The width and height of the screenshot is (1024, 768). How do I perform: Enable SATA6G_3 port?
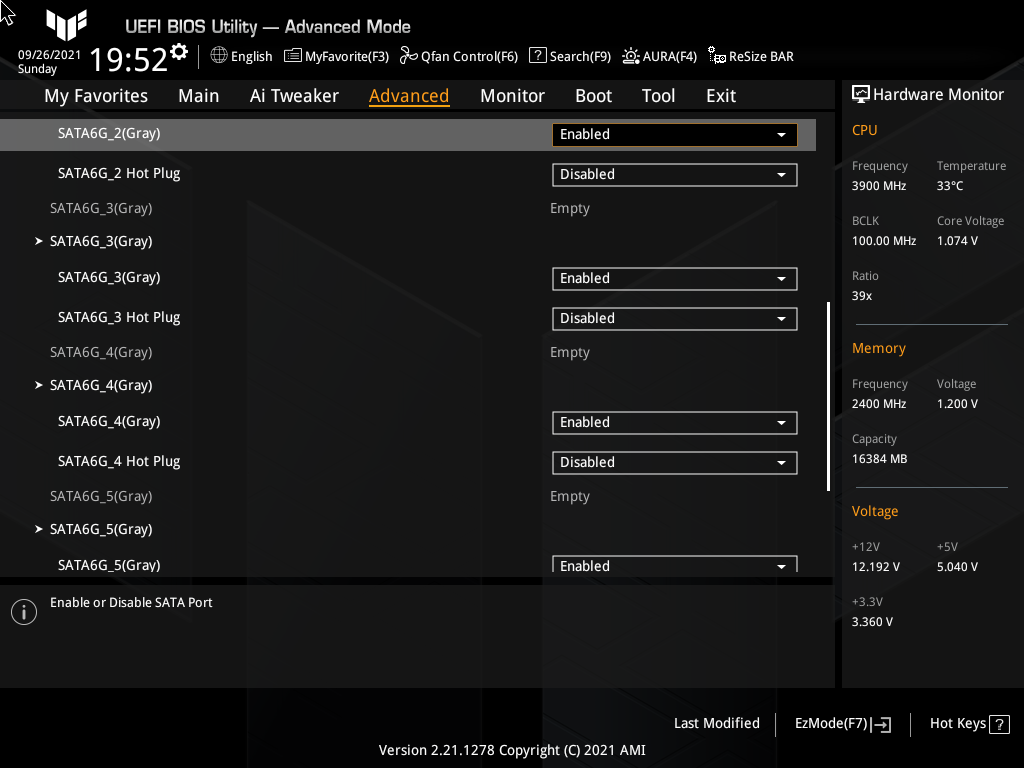click(674, 278)
